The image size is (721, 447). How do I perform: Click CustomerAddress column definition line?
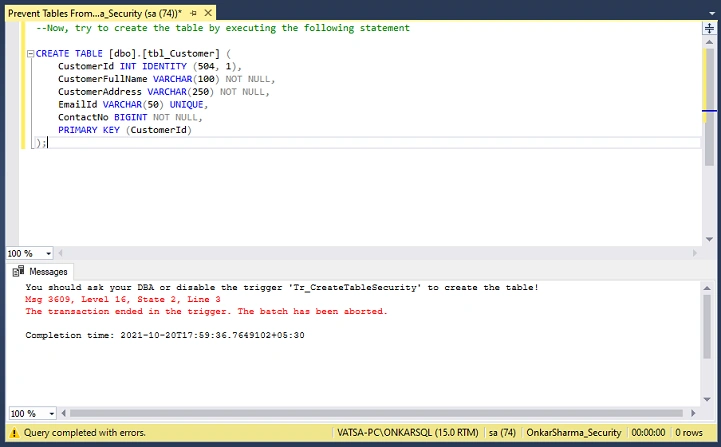164,92
